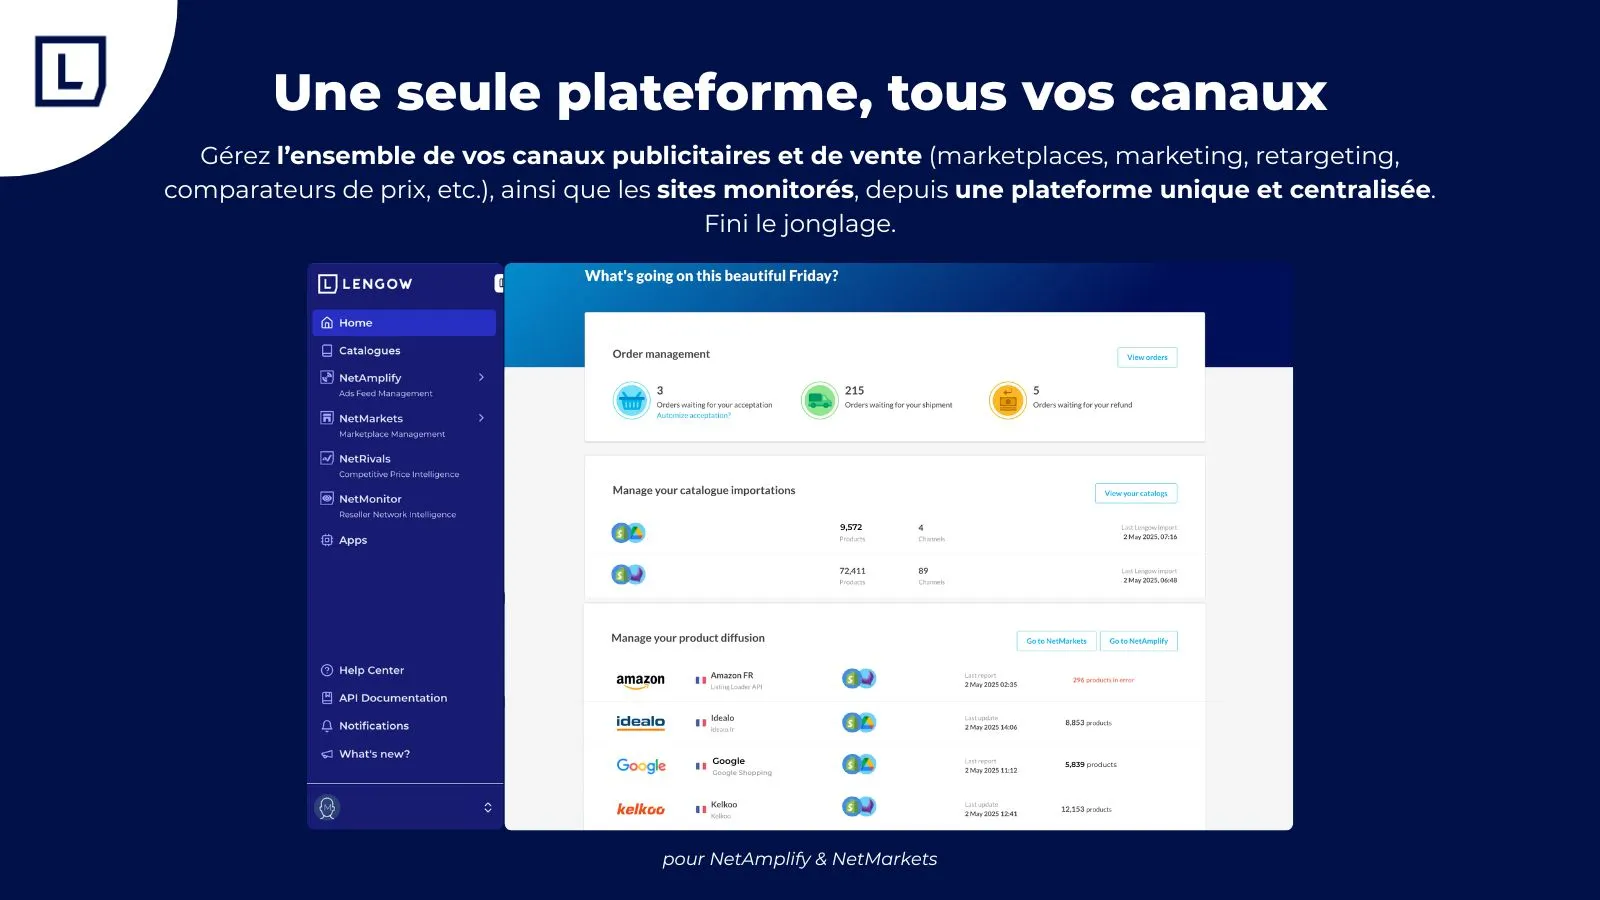
Task: Click the NetRivals chart icon
Action: [x=327, y=458]
